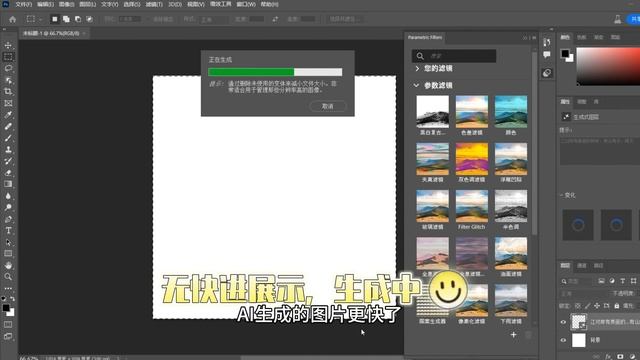Viewport: 640px width, 360px height.
Task: Select the Object Selection tool
Action: 8,80
